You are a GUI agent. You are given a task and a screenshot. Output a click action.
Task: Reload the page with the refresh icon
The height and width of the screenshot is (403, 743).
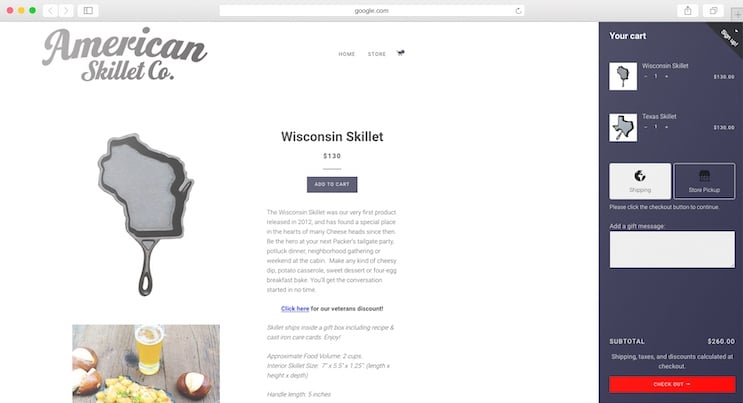pos(518,10)
